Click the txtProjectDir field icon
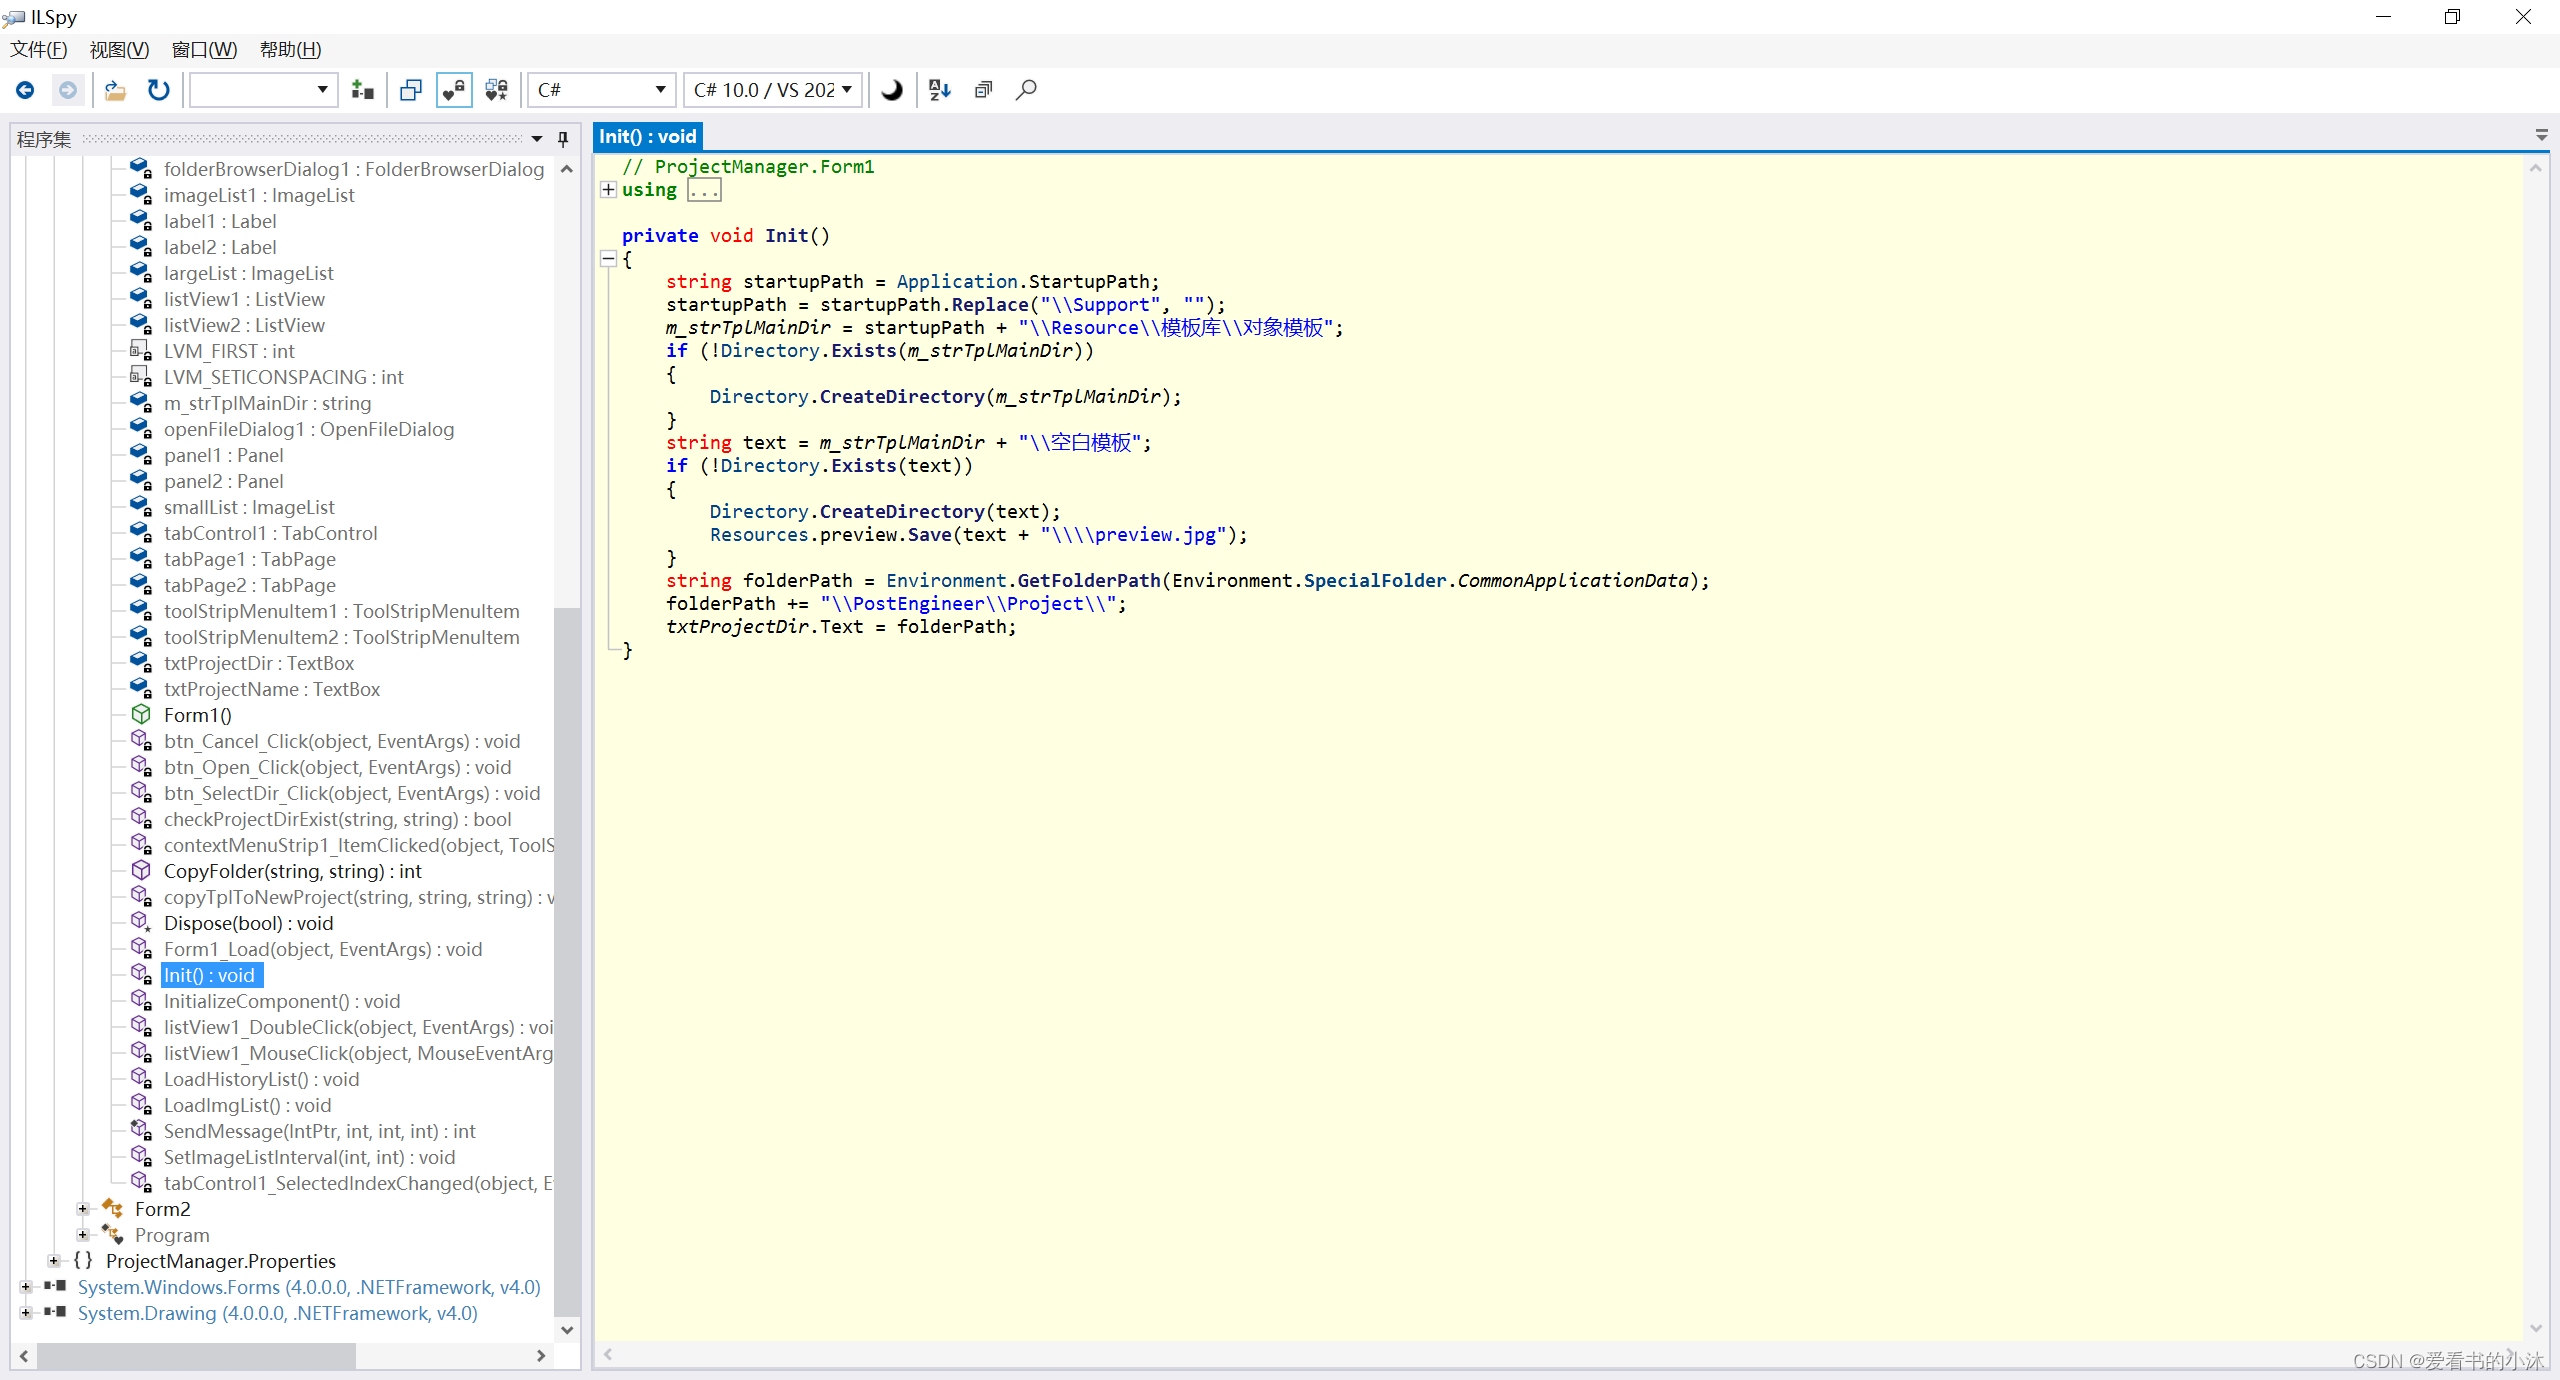2560x1380 pixels. coord(141,662)
